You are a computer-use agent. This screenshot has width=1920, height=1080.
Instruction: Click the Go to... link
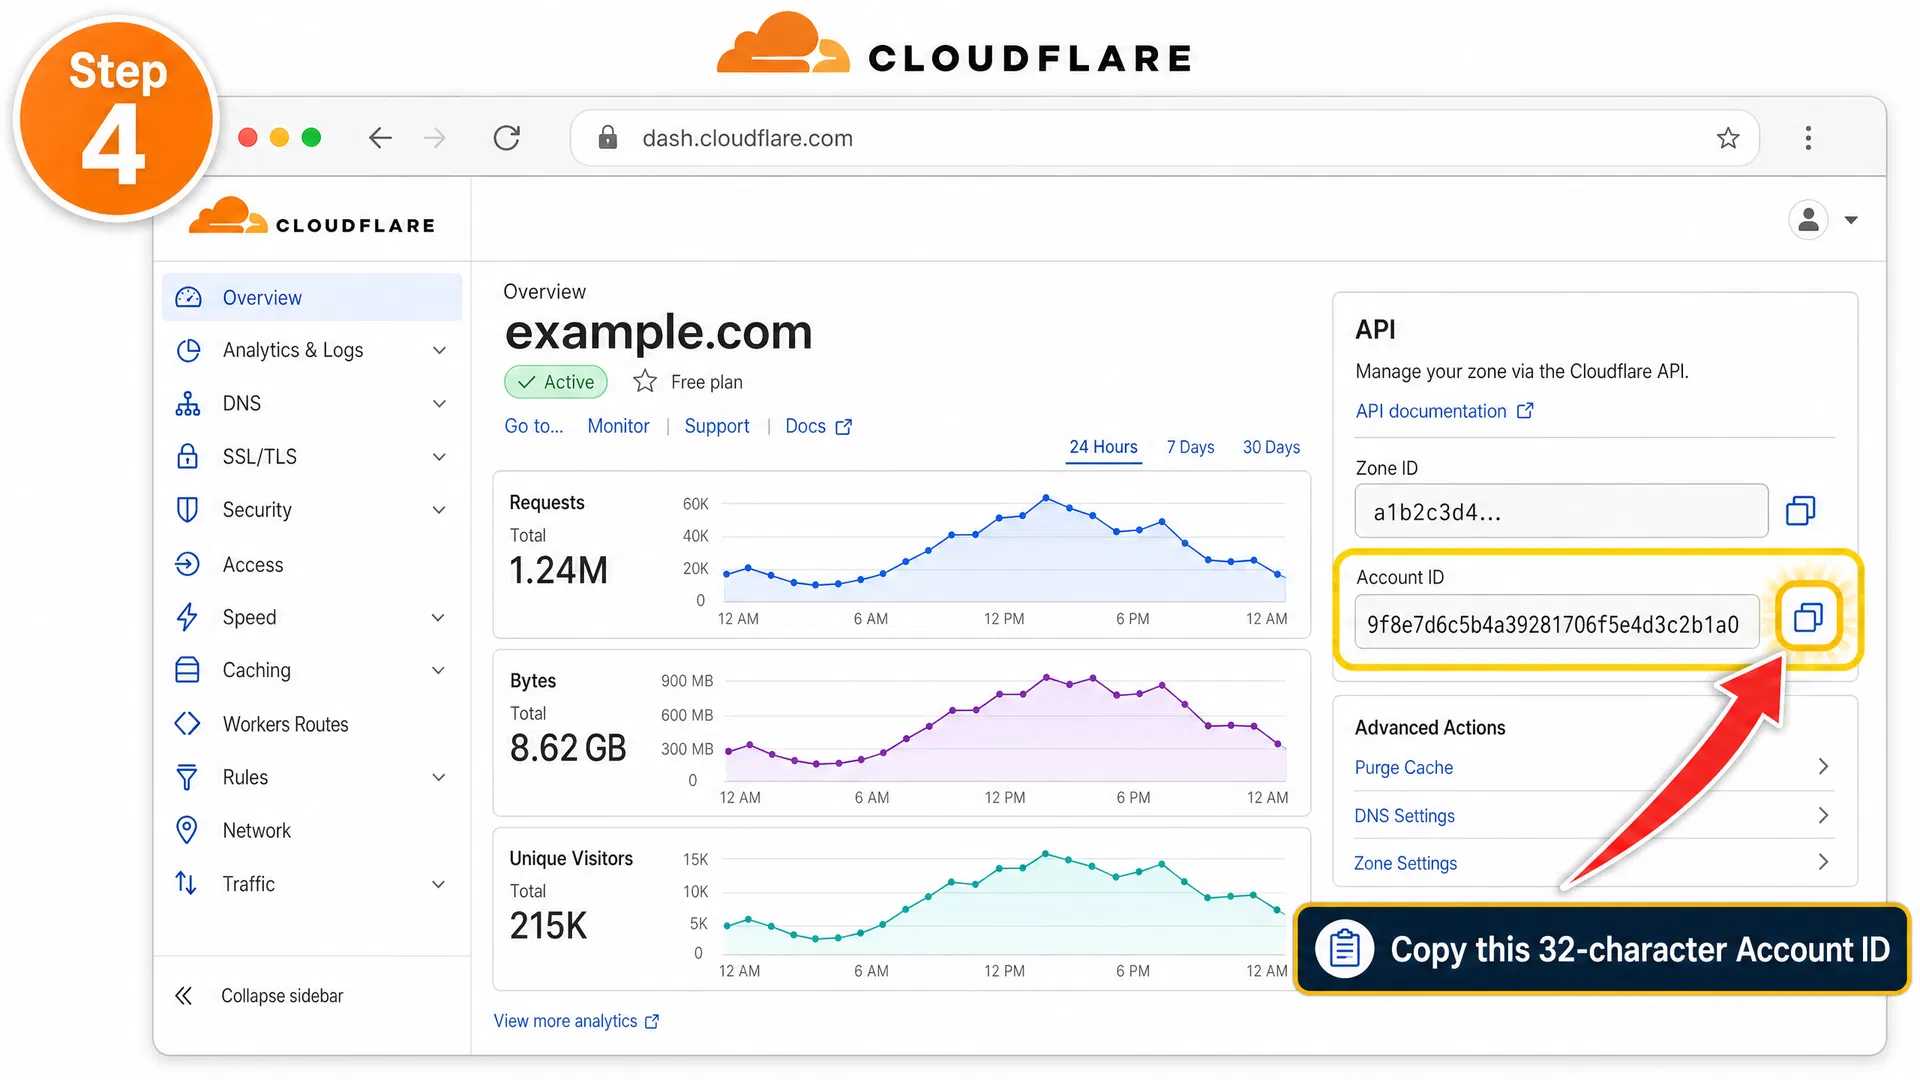[x=534, y=426]
